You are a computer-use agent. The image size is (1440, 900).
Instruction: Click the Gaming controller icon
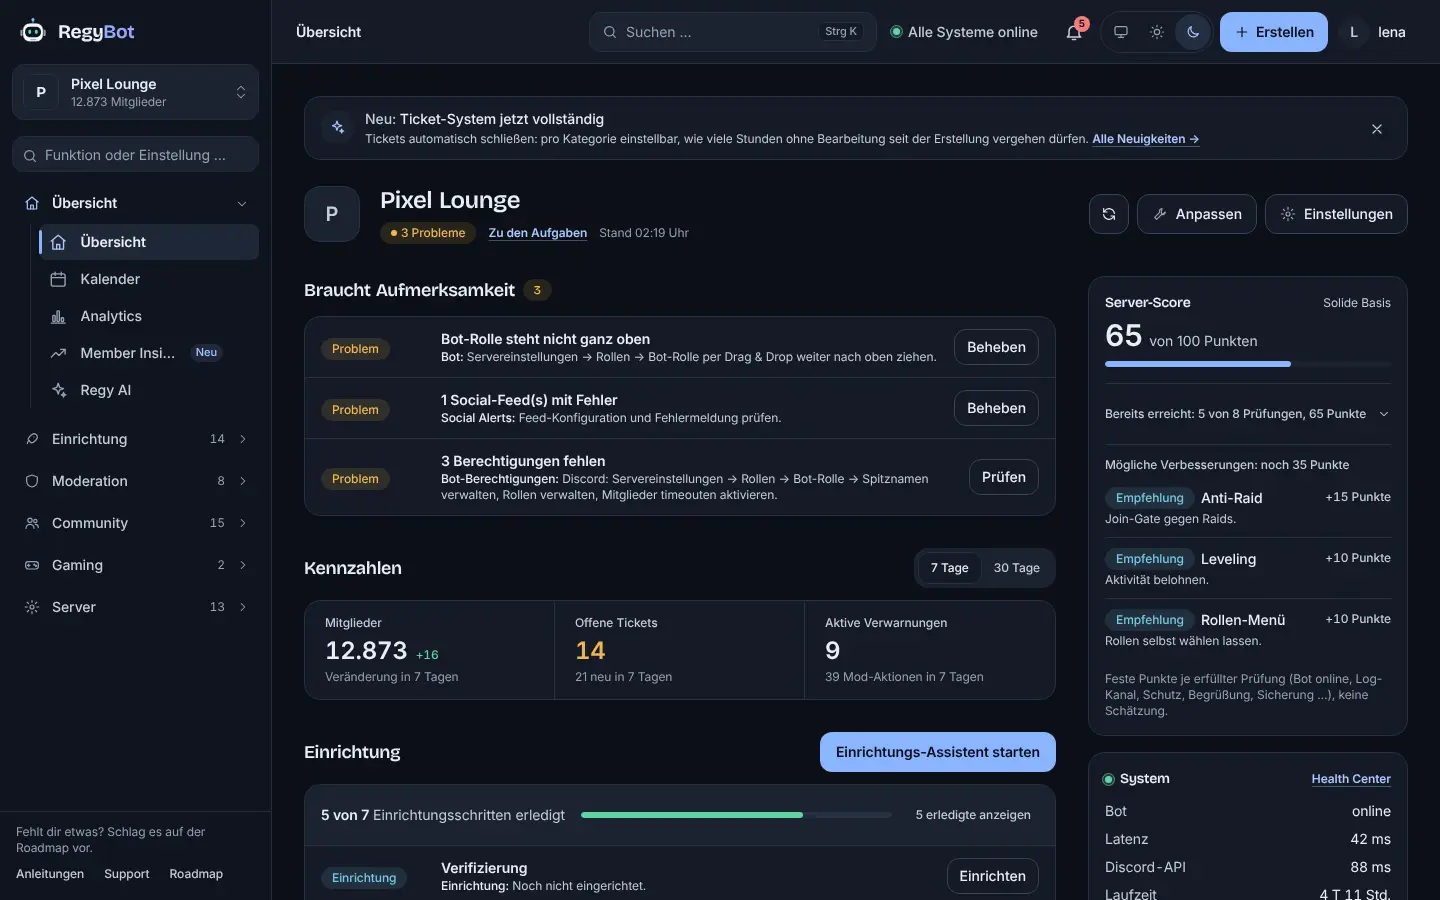32,565
